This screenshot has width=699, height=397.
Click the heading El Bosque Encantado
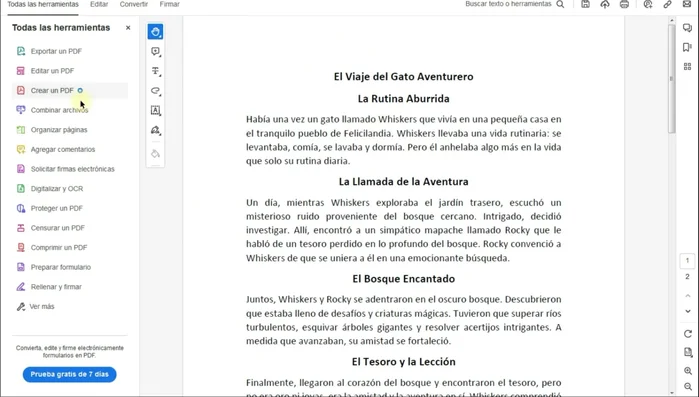(x=403, y=279)
